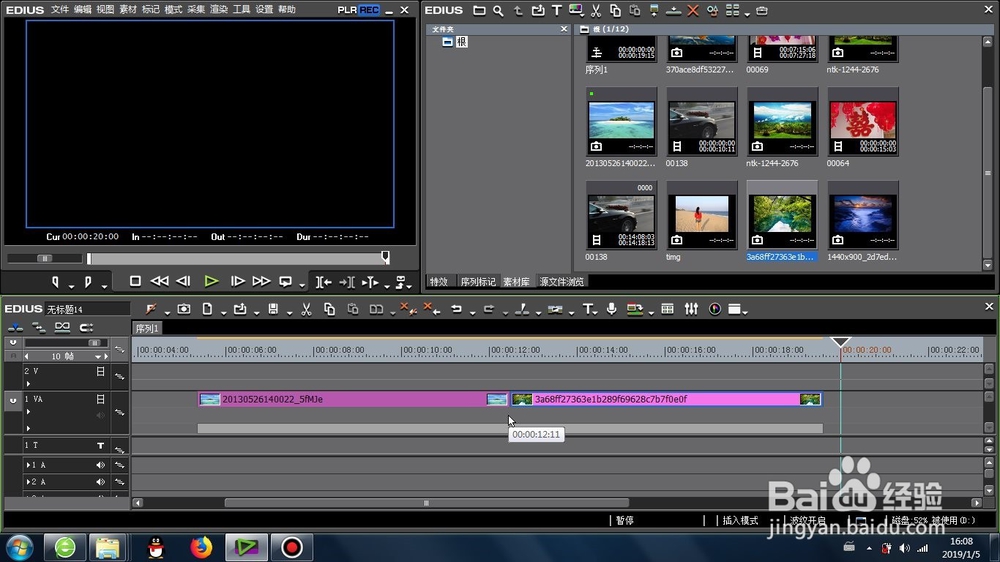Click the toolbox icon in the bin toolbar
The height and width of the screenshot is (562, 1000).
click(761, 10)
